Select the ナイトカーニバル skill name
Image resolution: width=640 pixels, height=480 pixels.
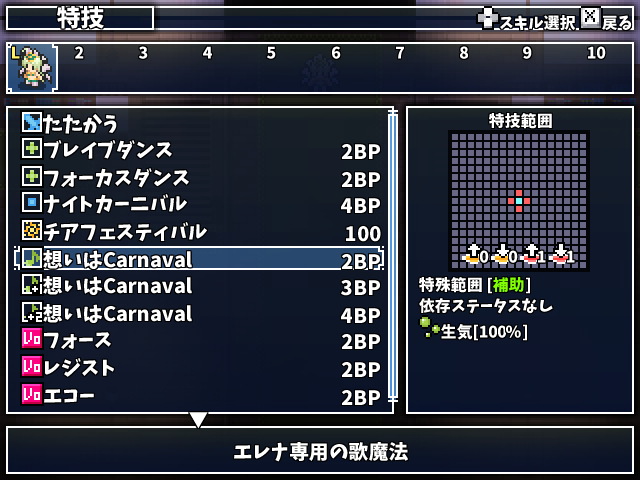115,203
